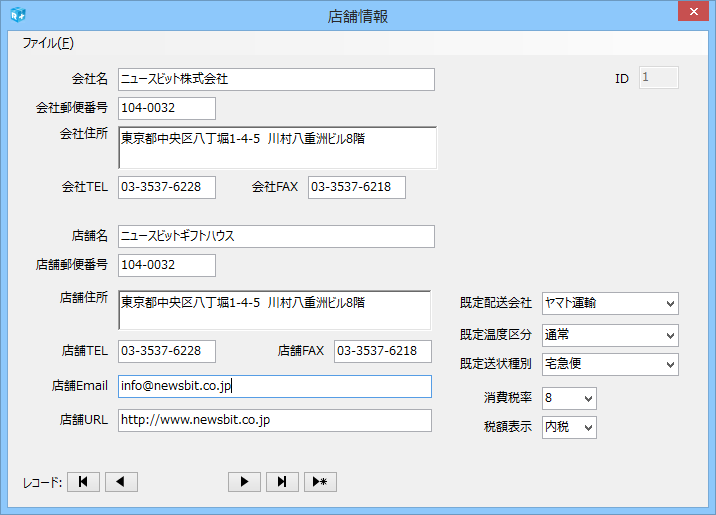Close the 店舗情報 window

pyautogui.click(x=693, y=11)
